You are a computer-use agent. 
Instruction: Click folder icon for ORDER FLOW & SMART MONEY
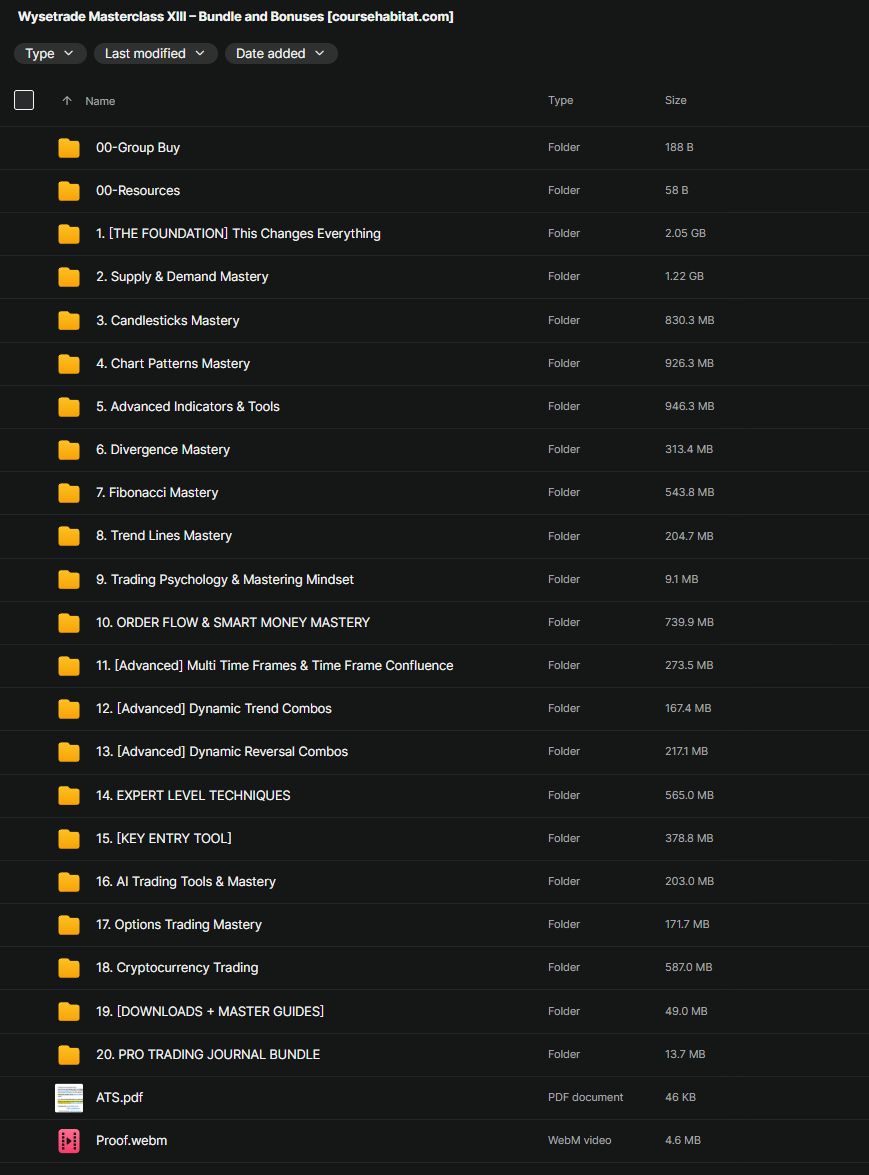point(69,623)
